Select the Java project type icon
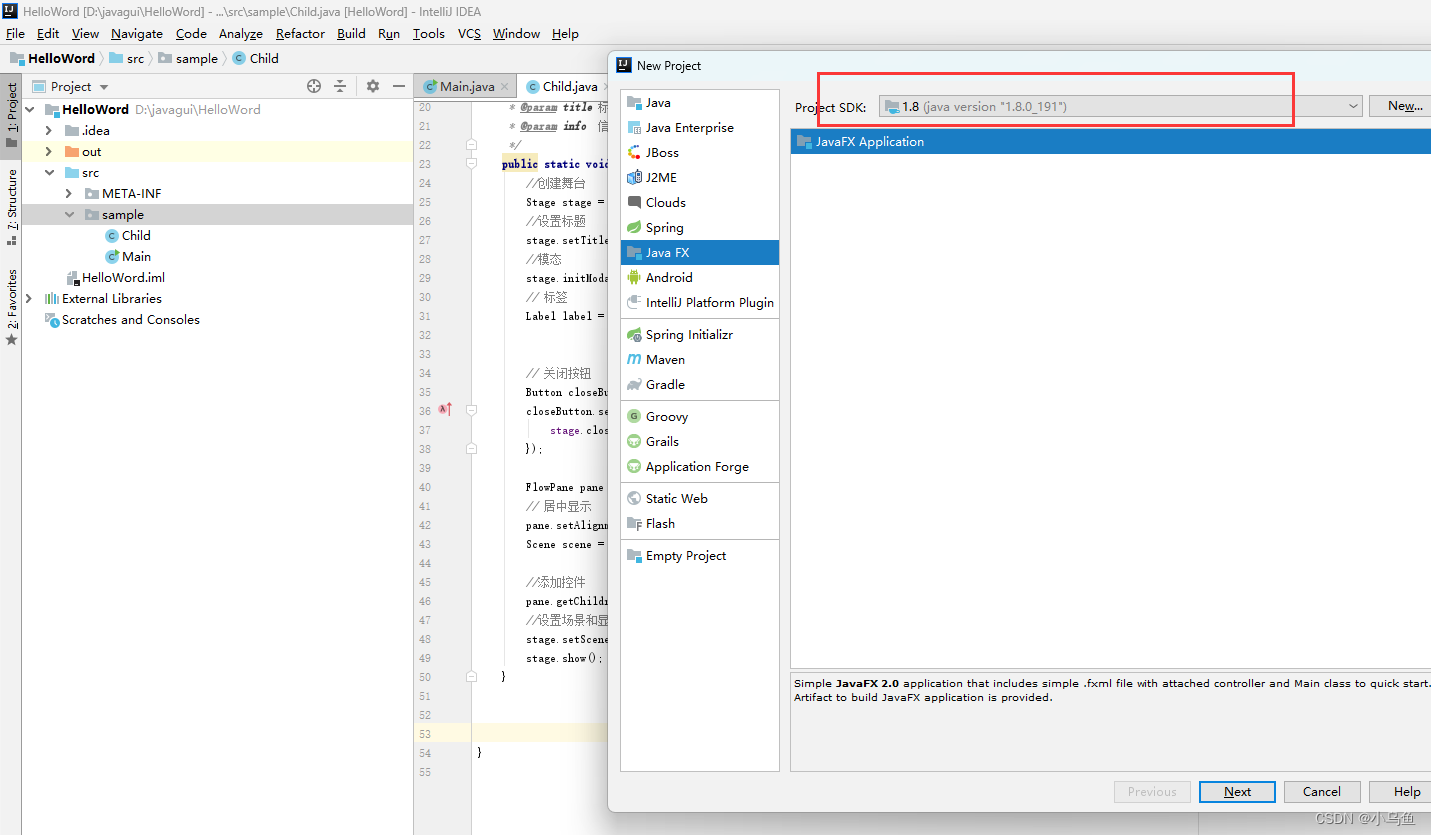Viewport: 1431px width, 835px height. coord(634,102)
